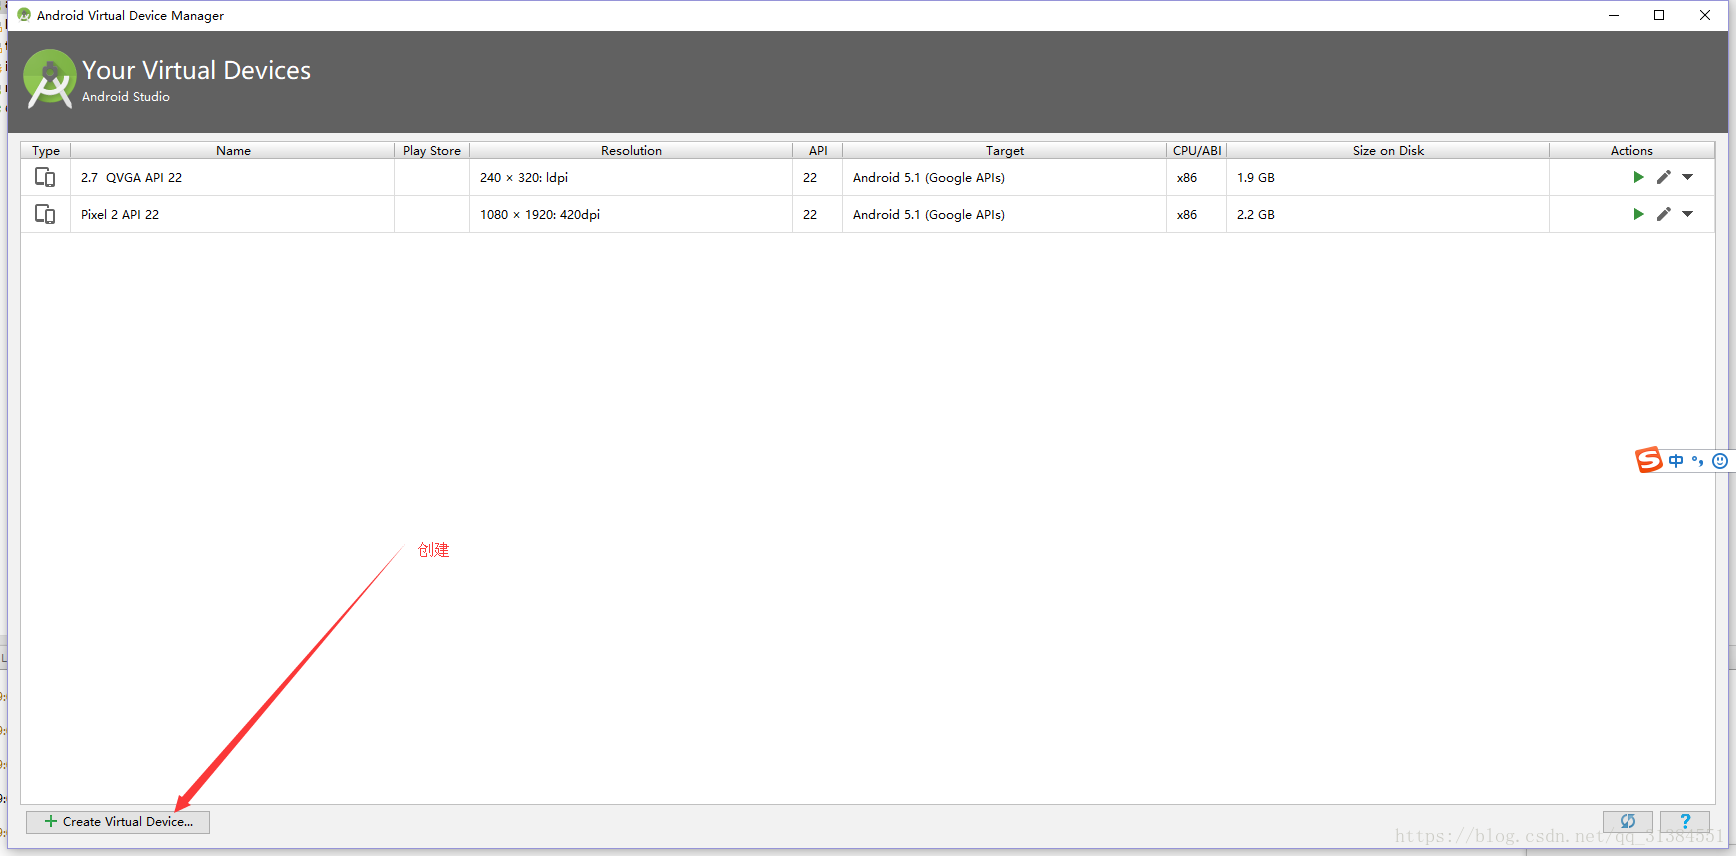Launch the Pixel 2 API 22 emulator

(x=1638, y=214)
